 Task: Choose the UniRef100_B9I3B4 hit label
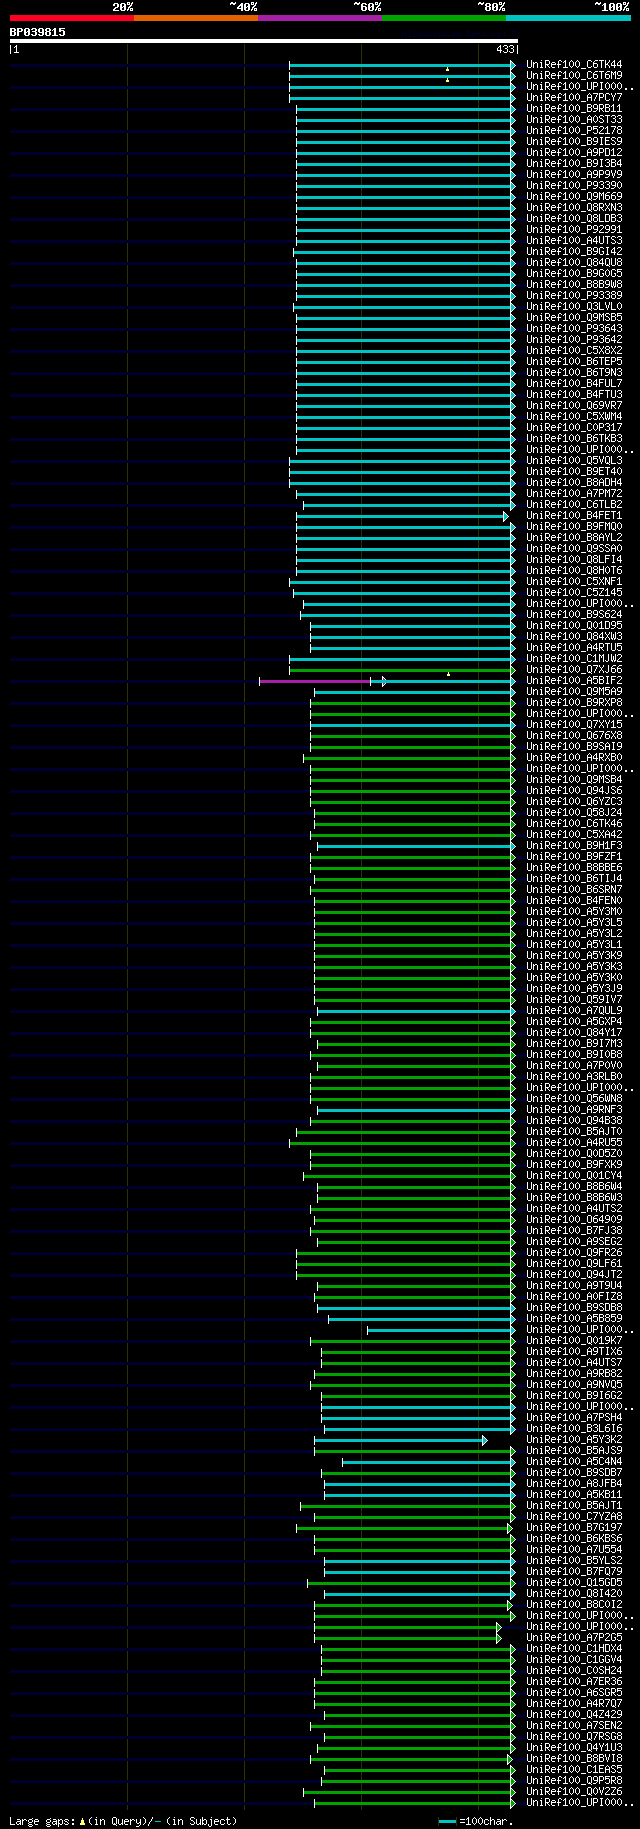click(x=574, y=163)
